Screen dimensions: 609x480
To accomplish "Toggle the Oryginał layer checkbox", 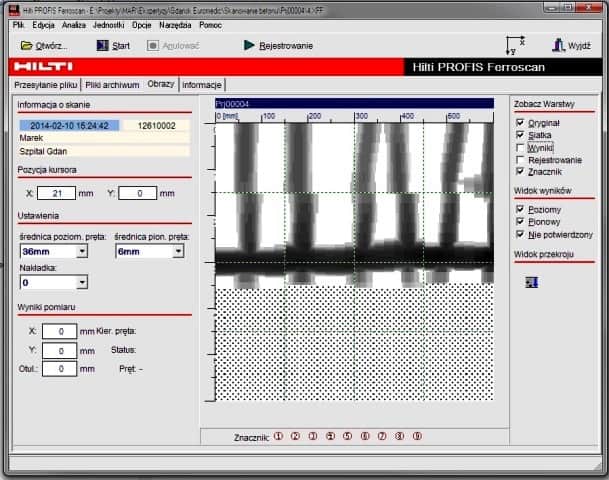I will click(519, 122).
